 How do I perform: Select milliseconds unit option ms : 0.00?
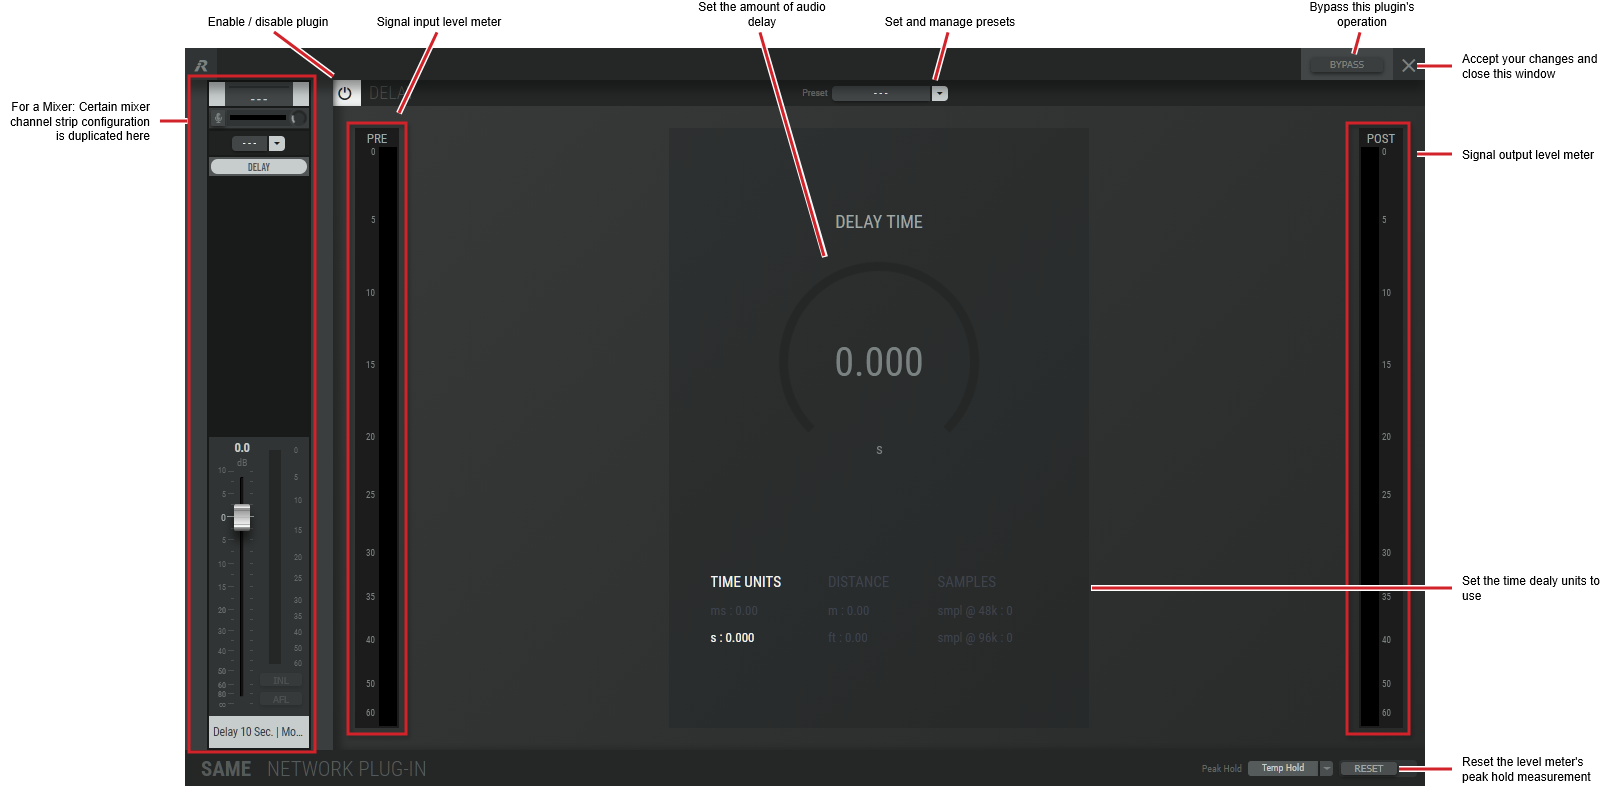tap(734, 611)
